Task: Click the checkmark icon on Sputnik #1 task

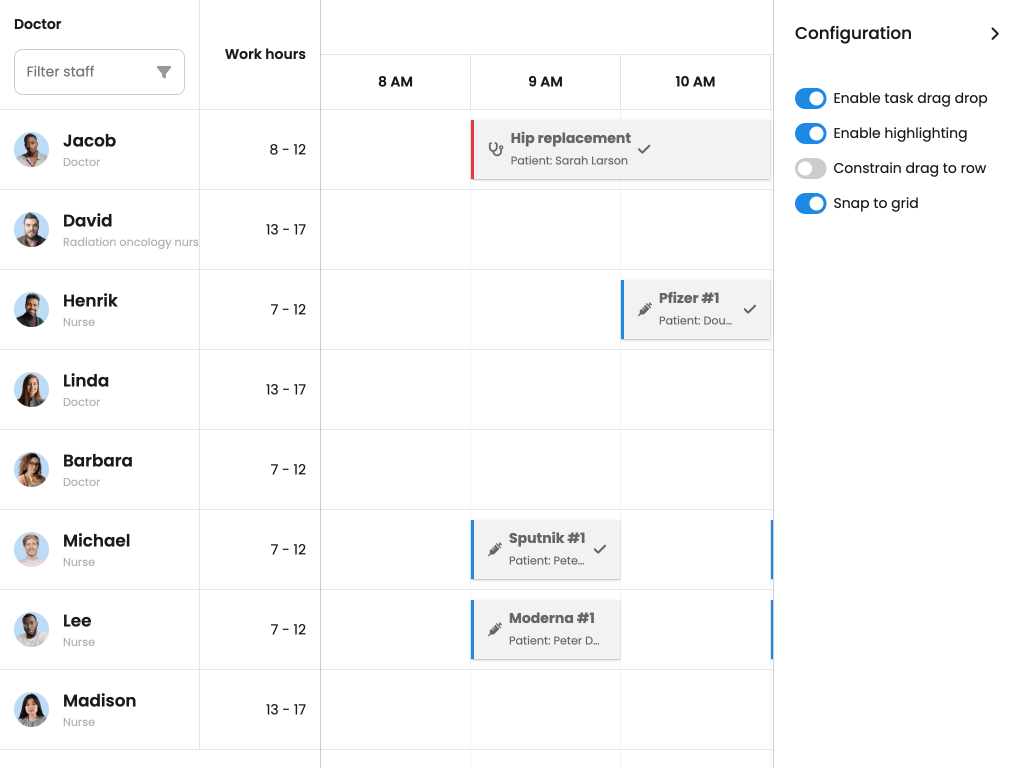Action: click(x=601, y=549)
